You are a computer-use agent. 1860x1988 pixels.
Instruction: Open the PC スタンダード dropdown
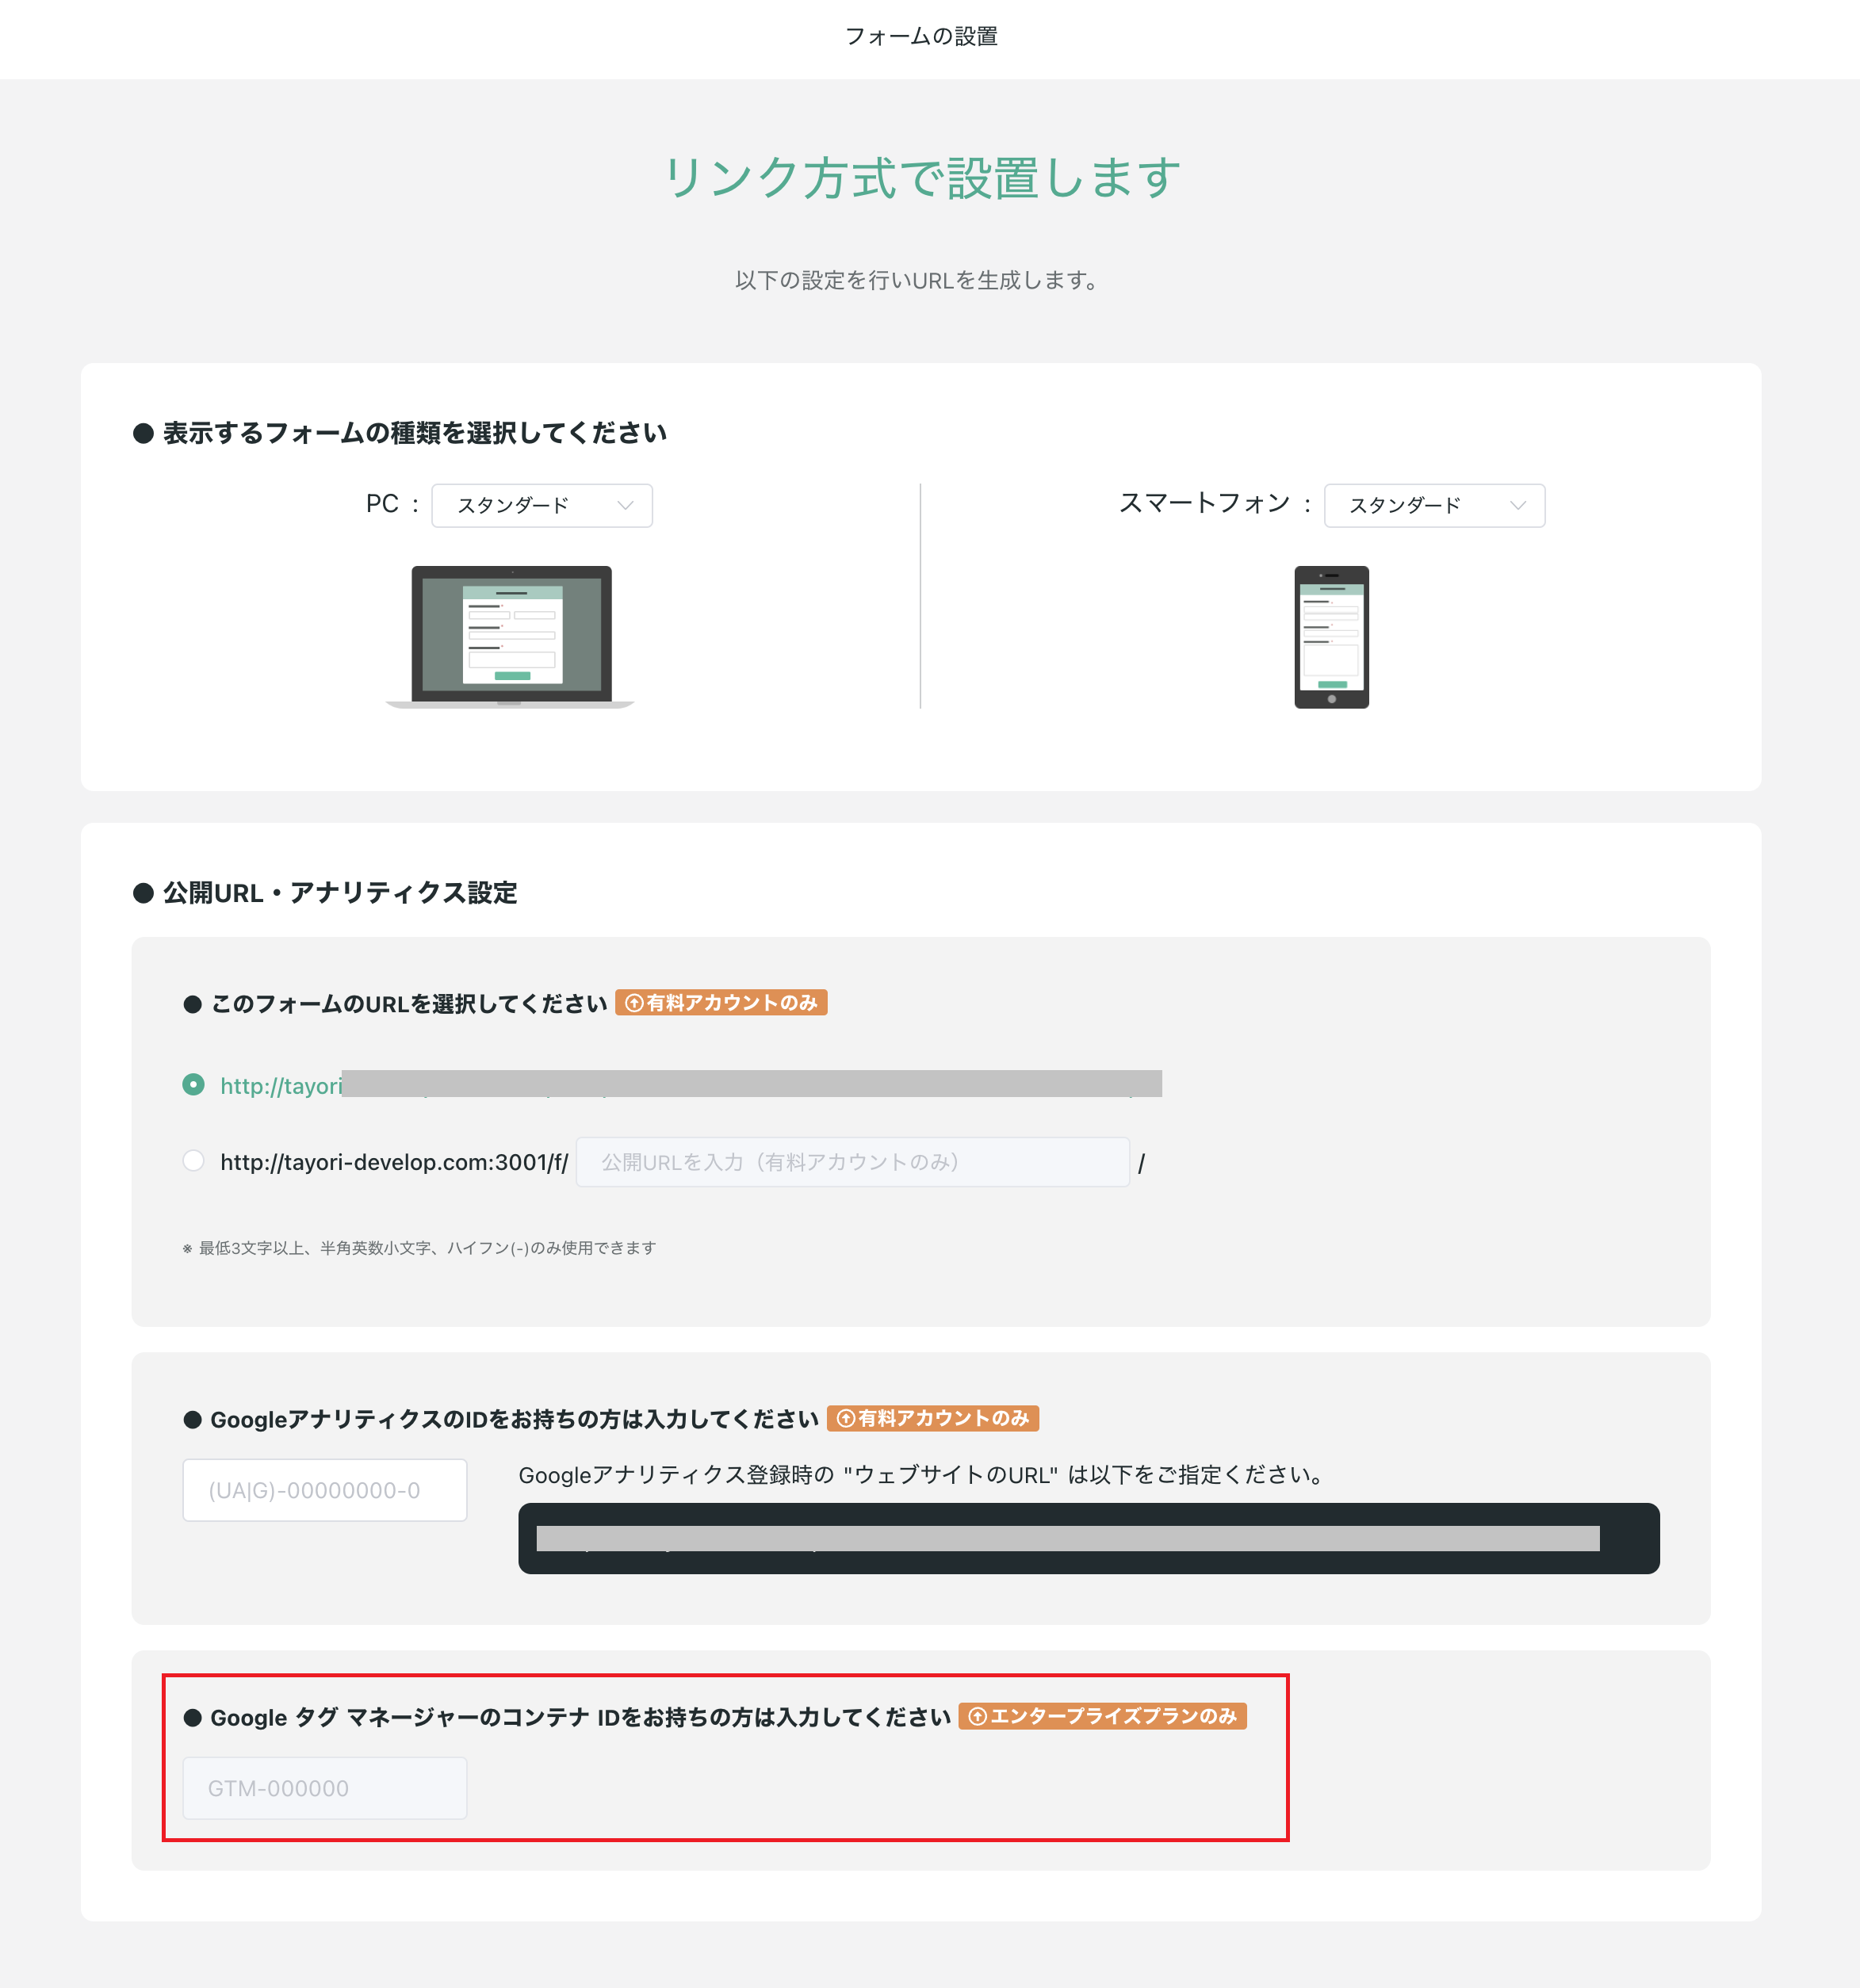[541, 505]
